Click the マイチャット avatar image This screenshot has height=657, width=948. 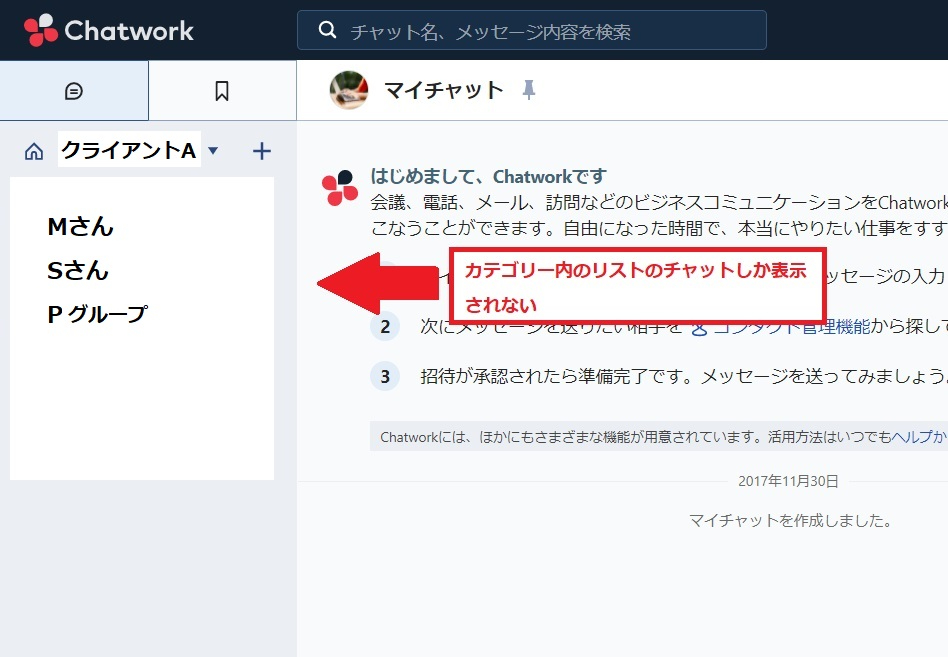tap(349, 90)
